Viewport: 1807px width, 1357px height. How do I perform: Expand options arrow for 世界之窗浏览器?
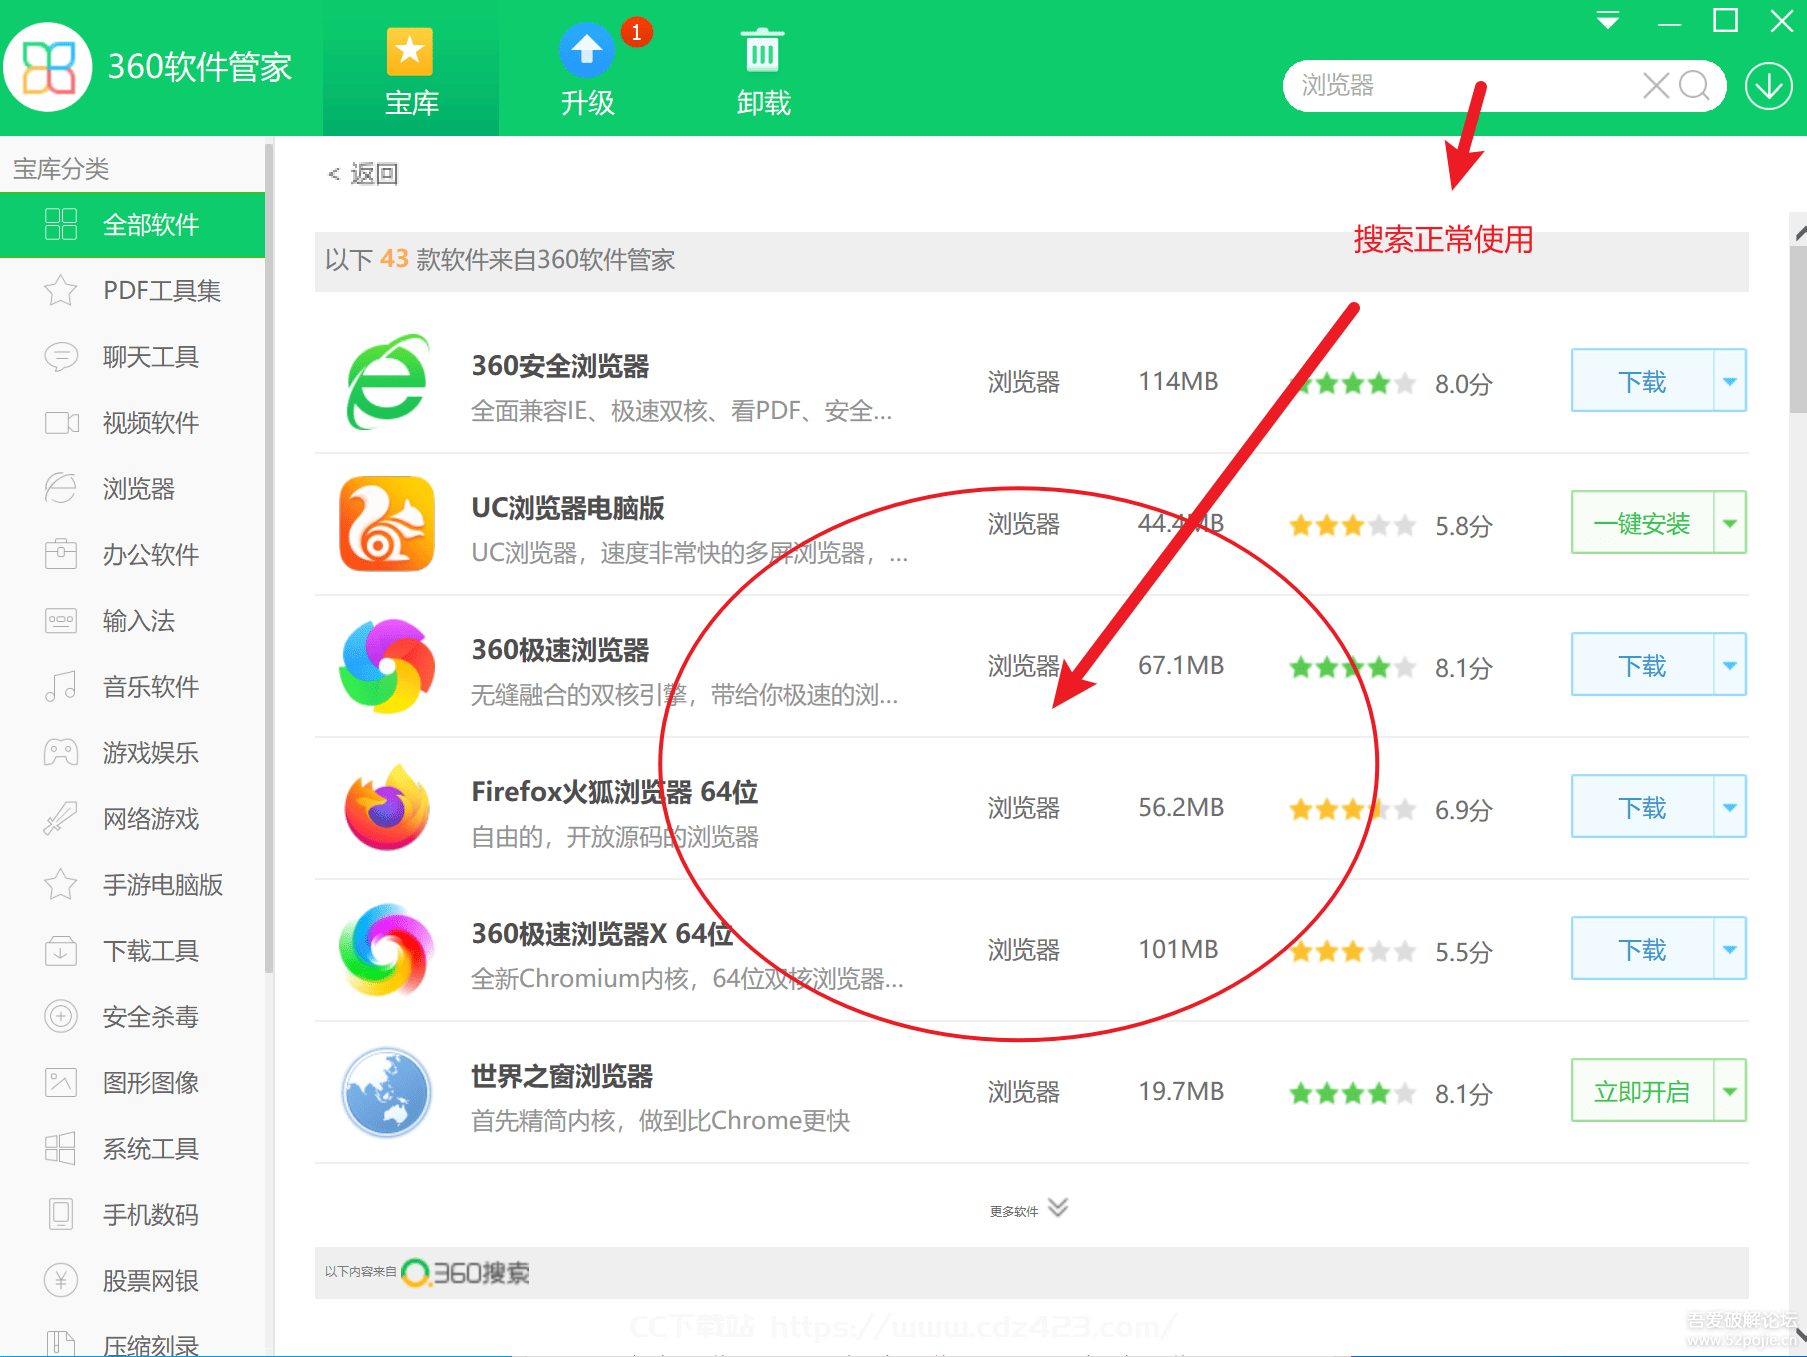[1730, 1091]
